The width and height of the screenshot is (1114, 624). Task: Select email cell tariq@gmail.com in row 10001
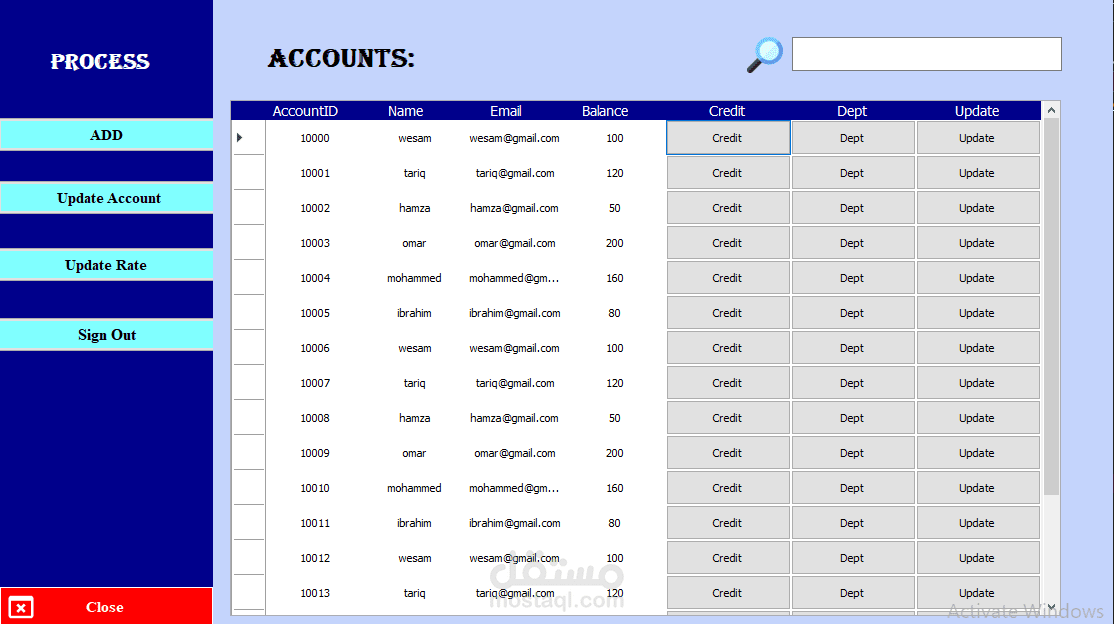[x=514, y=173]
